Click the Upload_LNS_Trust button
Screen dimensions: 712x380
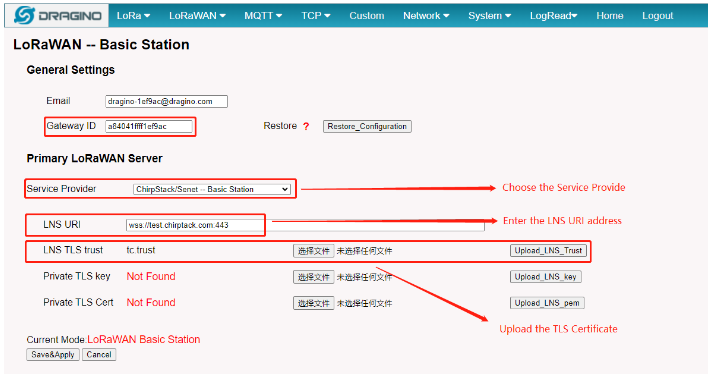click(x=548, y=251)
